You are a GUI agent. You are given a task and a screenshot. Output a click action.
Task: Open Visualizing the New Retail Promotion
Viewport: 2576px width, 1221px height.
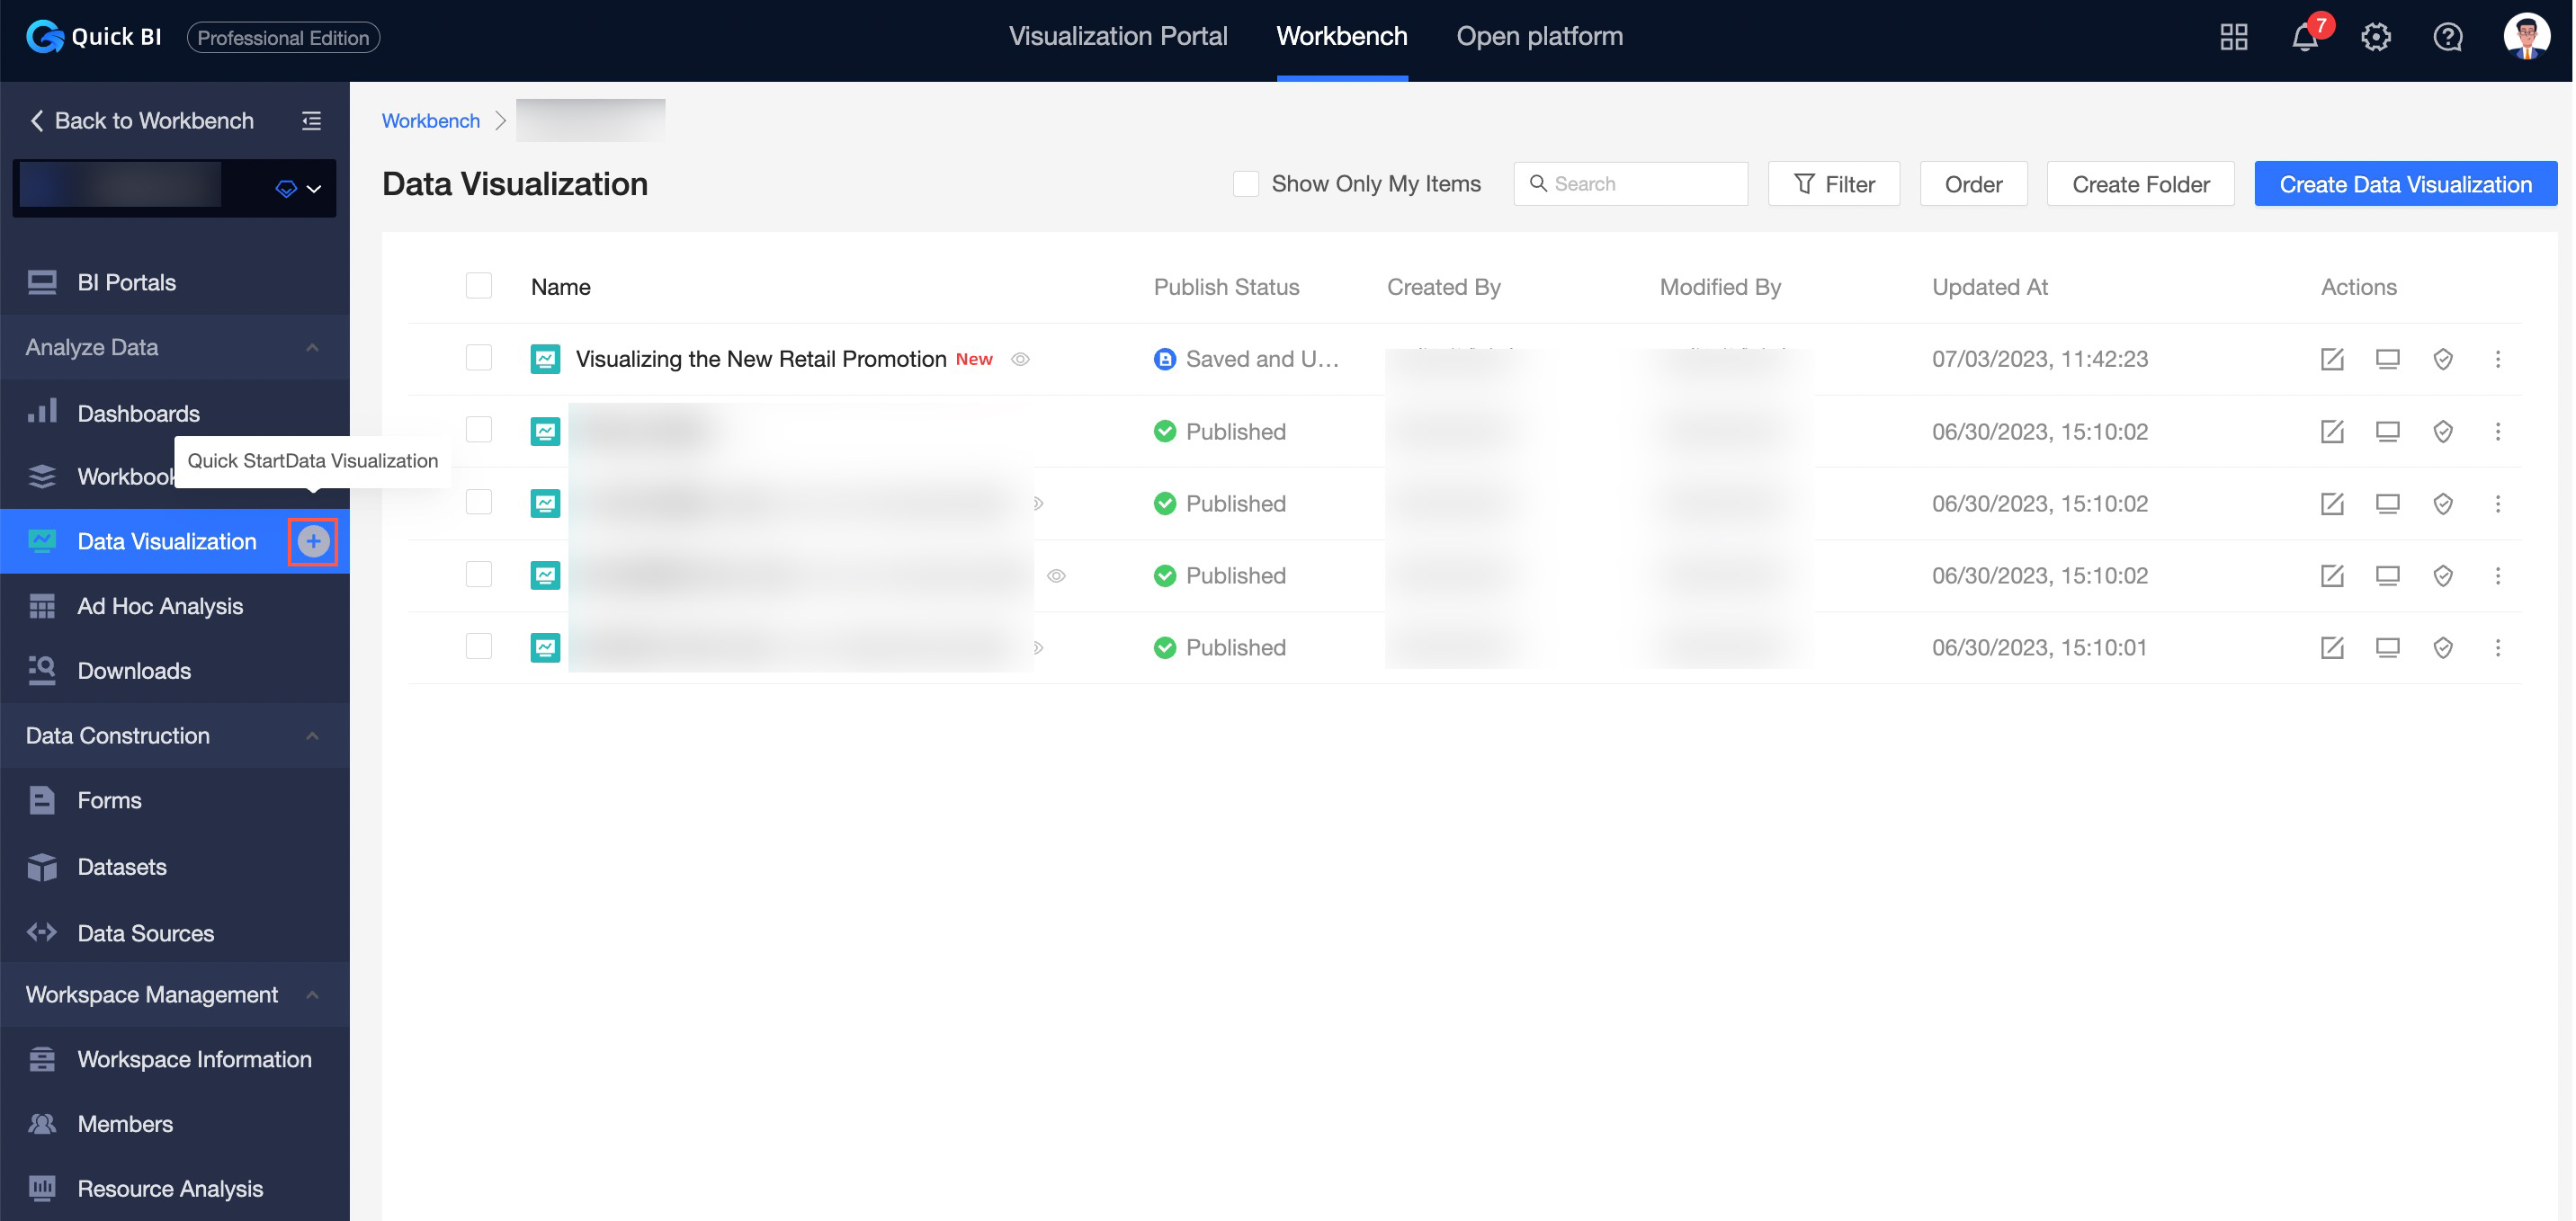tap(760, 359)
